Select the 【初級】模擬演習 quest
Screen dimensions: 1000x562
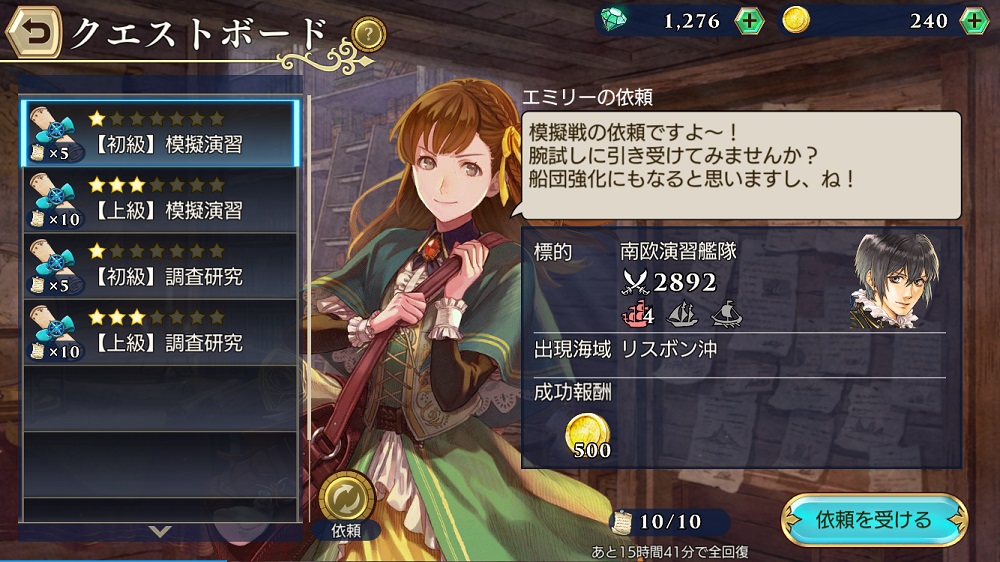160,133
